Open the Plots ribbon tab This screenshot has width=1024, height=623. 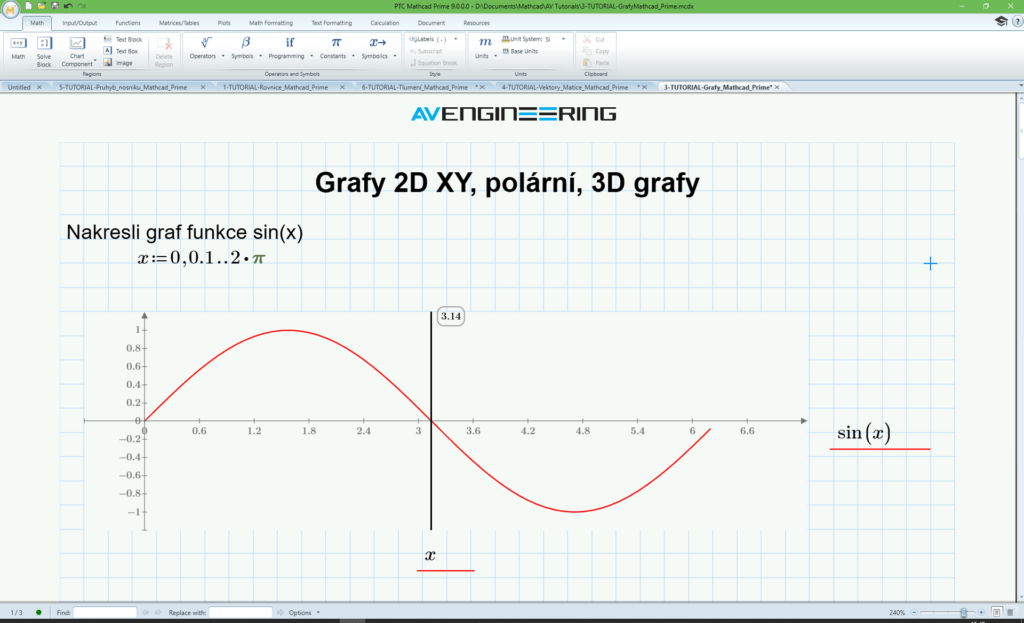[x=224, y=23]
